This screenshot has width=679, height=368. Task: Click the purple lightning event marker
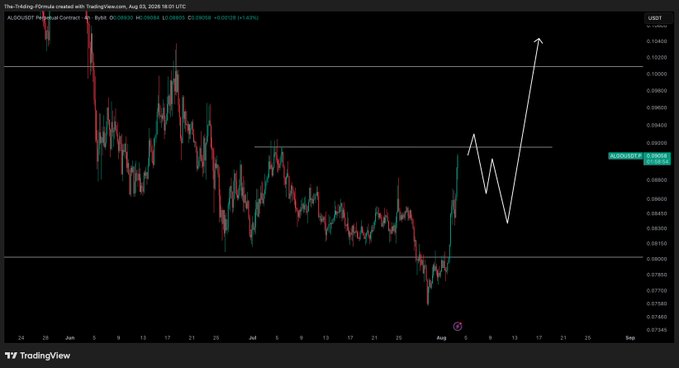pyautogui.click(x=457, y=326)
